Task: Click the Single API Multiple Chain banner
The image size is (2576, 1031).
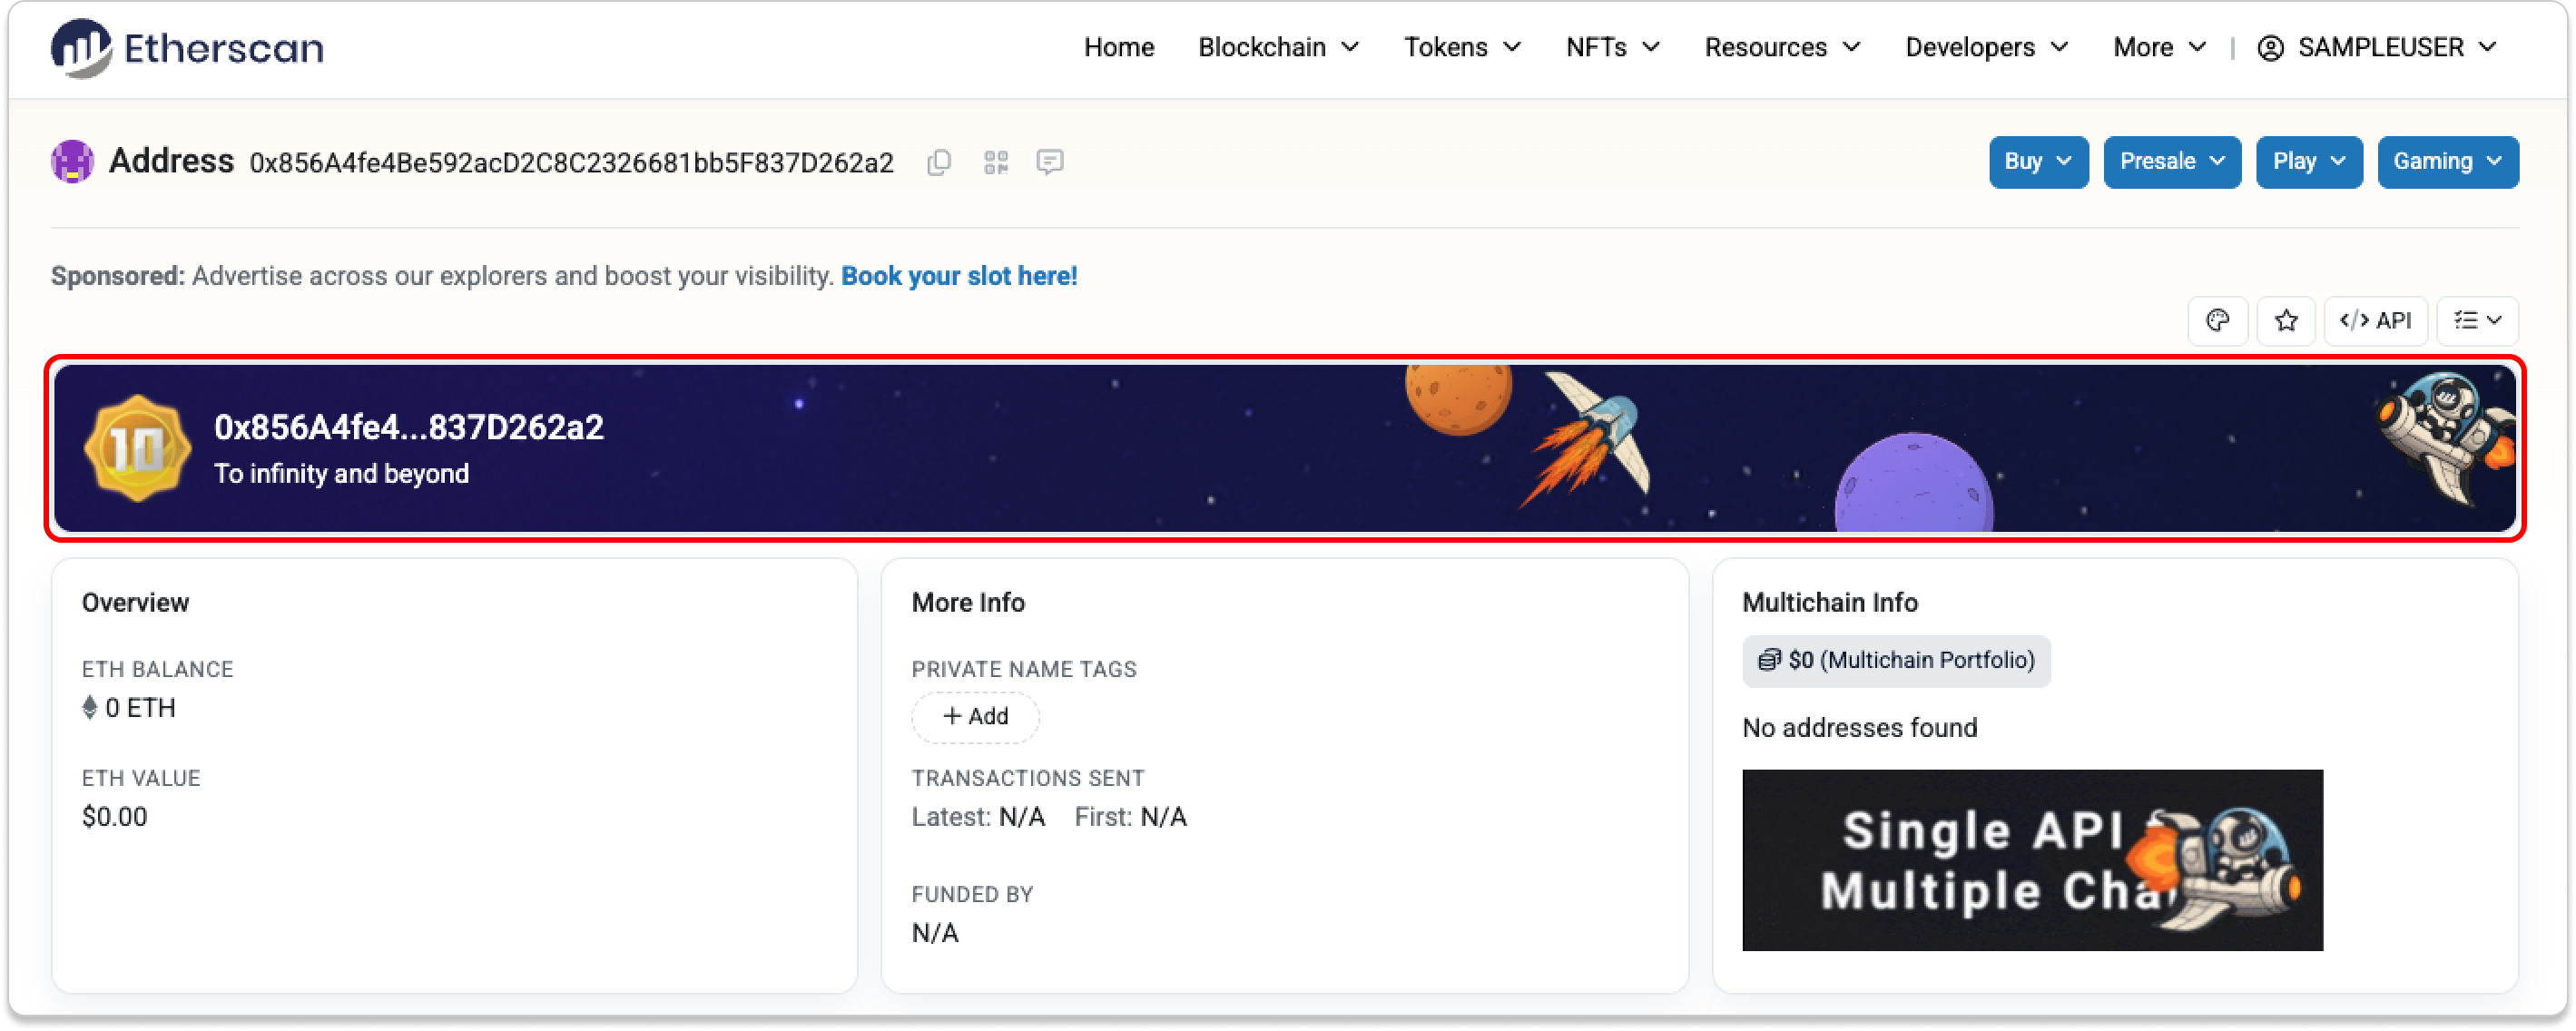Action: pos(2032,860)
